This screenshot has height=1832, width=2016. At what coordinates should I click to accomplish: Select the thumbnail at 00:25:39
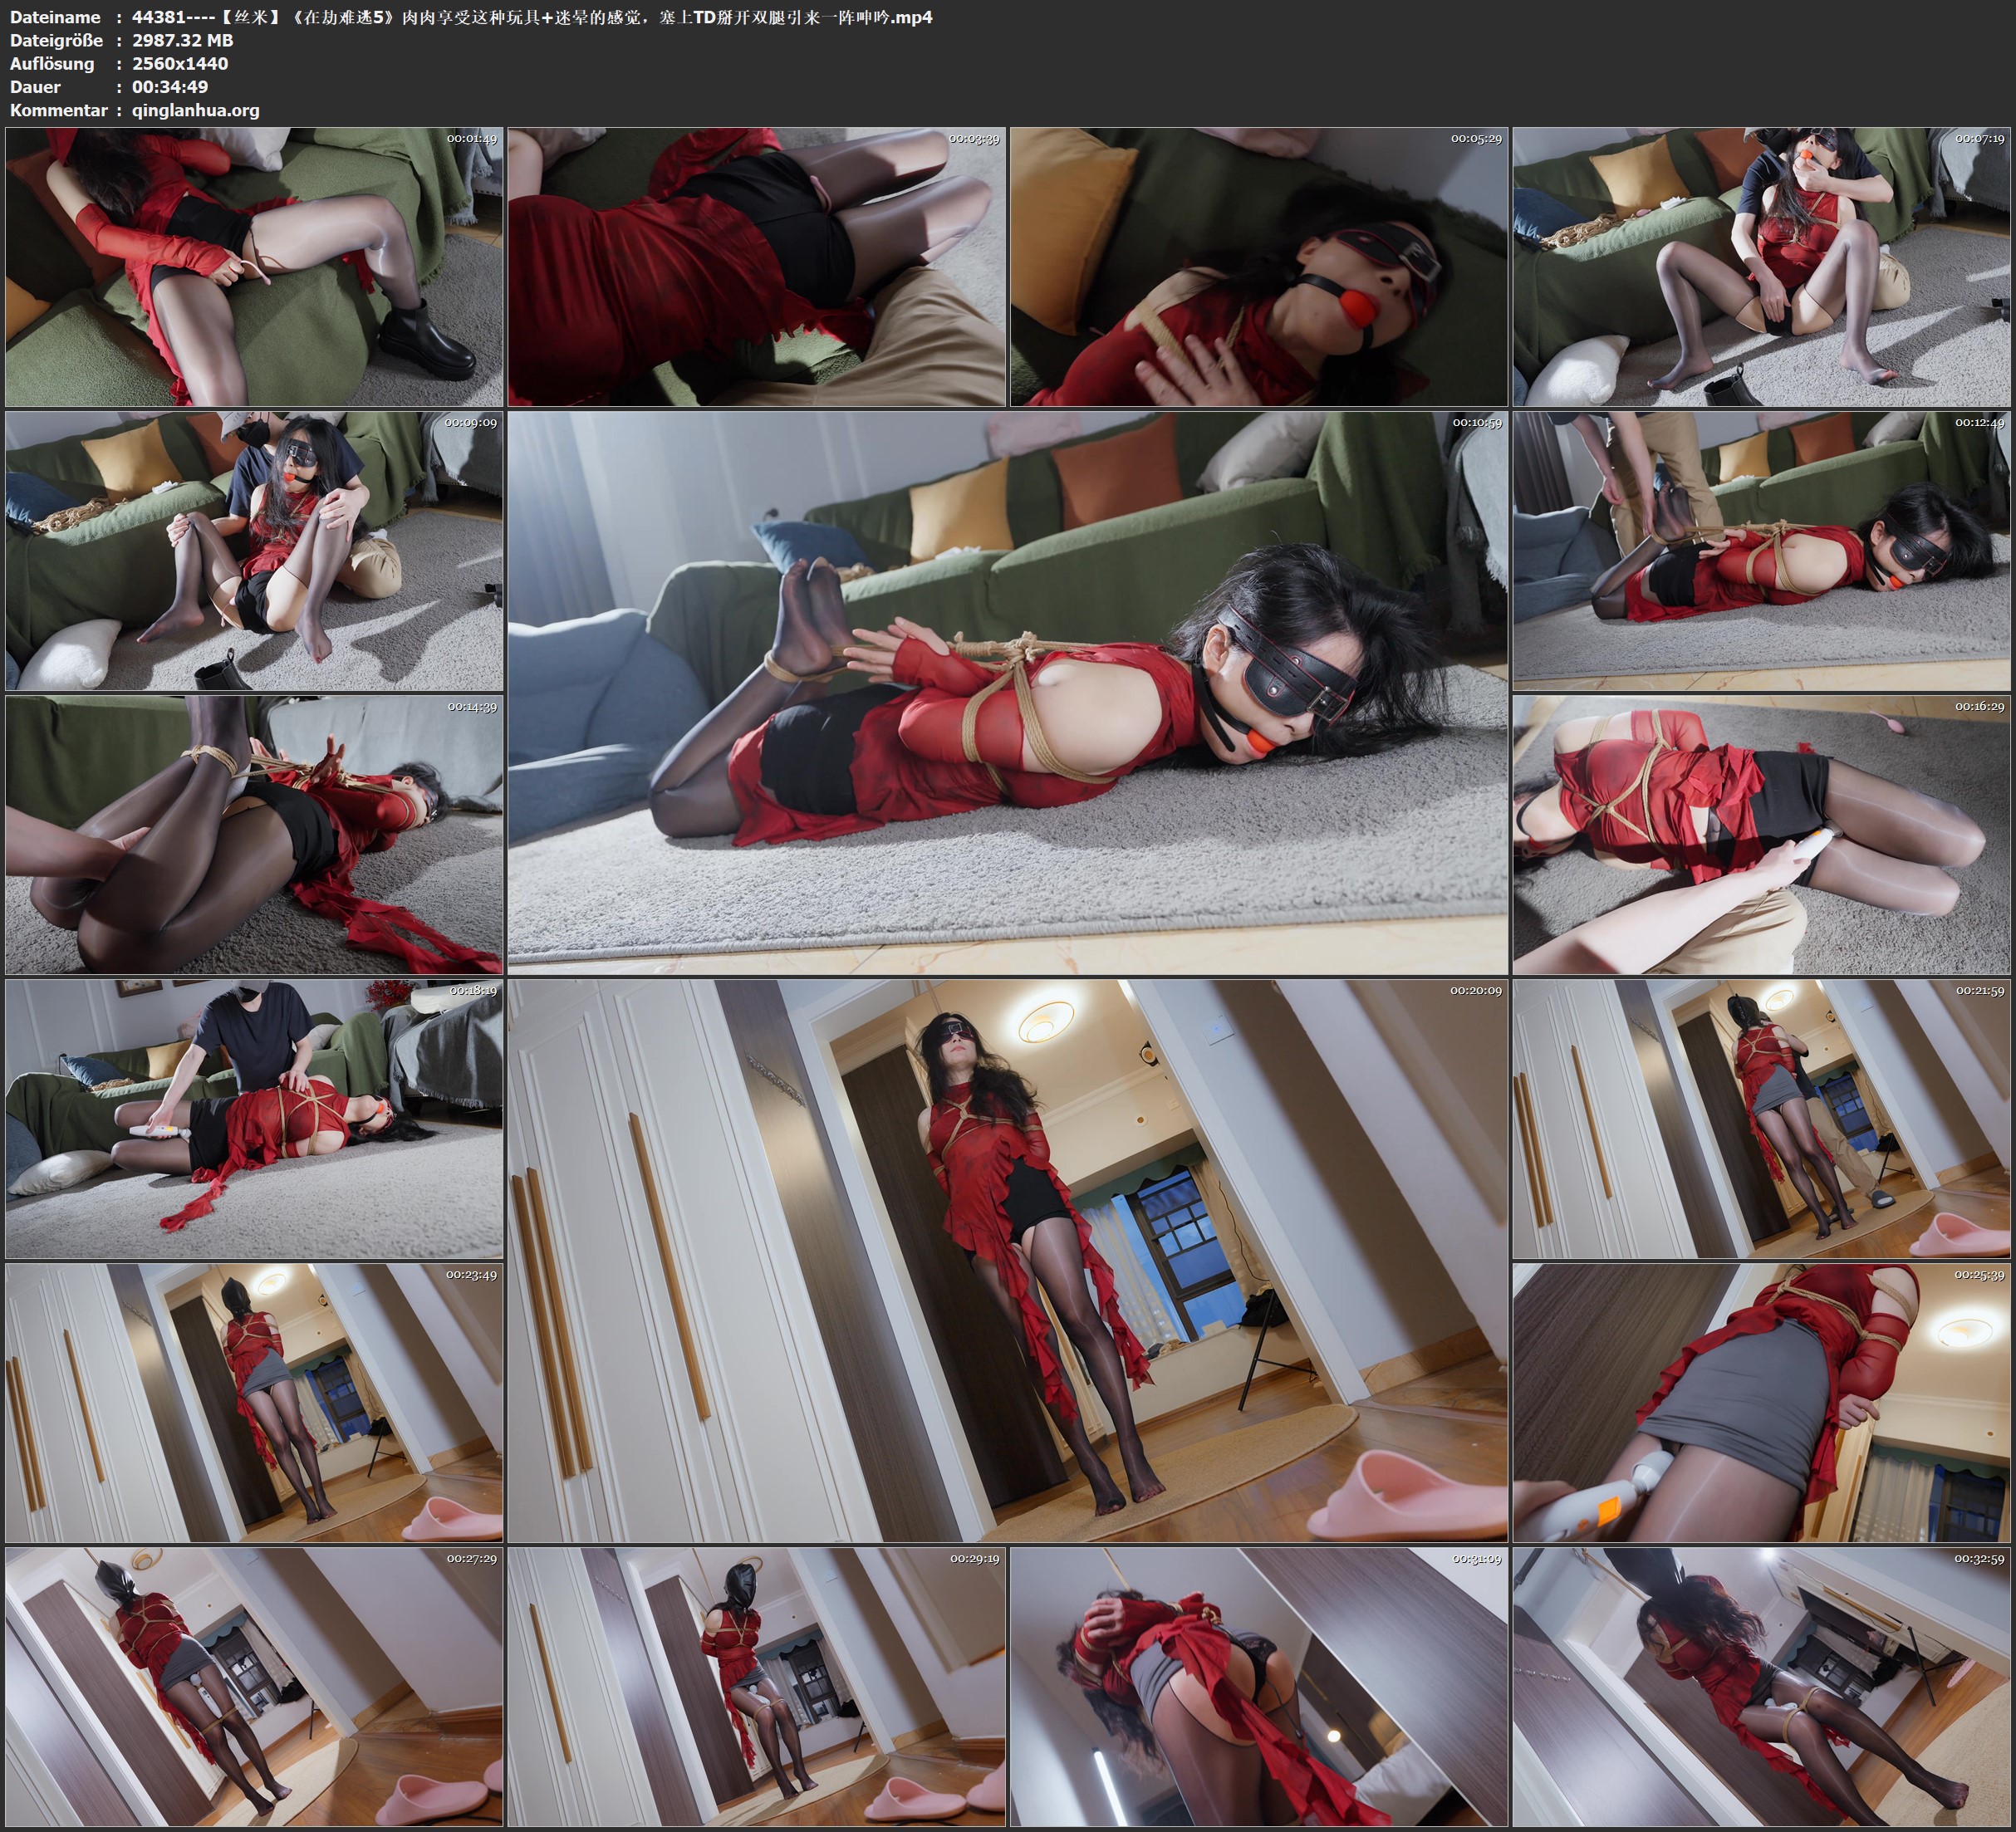tap(1761, 1402)
